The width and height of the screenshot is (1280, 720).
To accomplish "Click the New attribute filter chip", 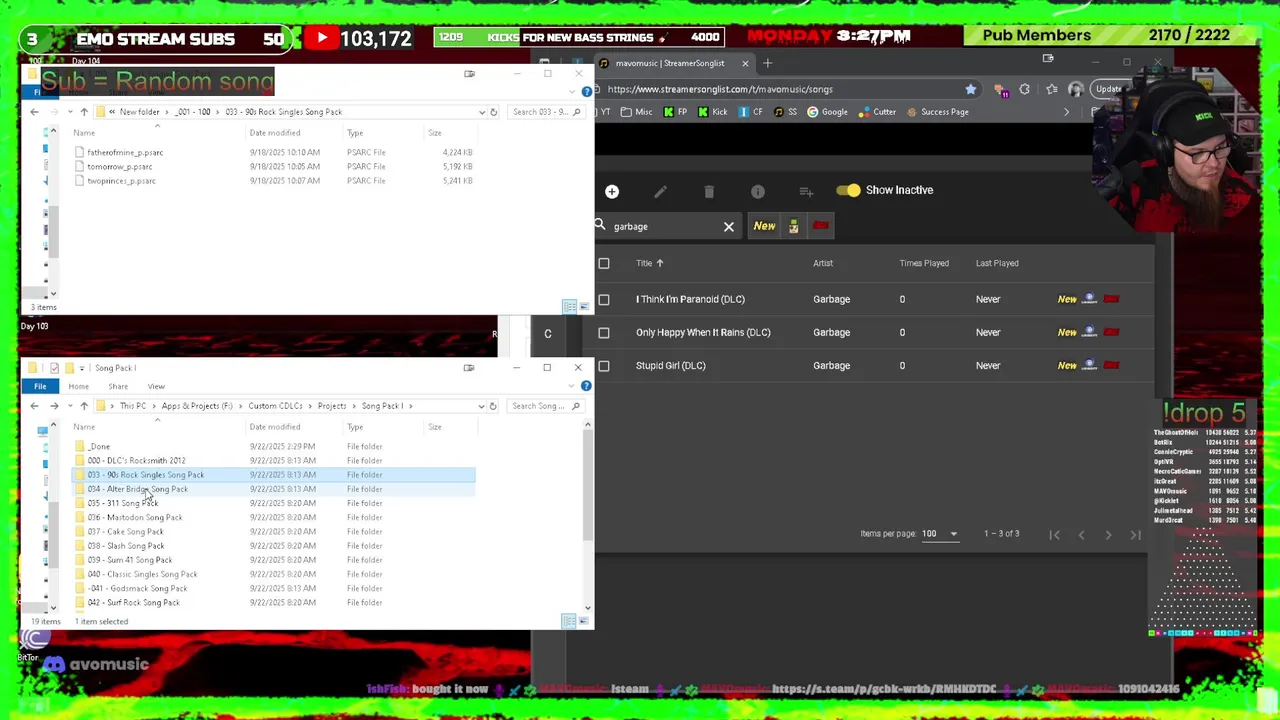I will tap(764, 226).
